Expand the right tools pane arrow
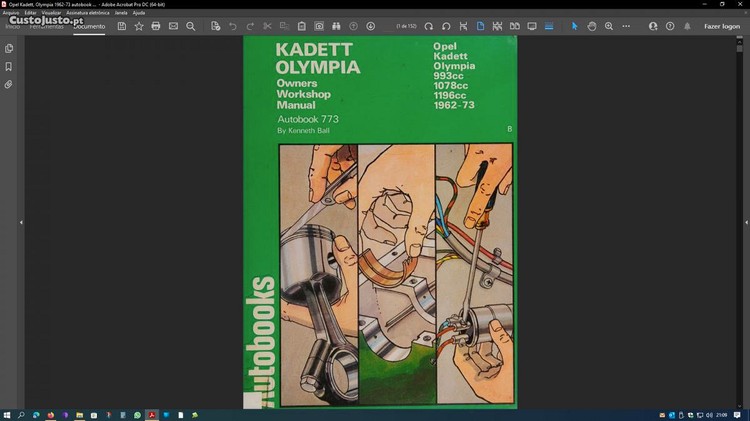The width and height of the screenshot is (750, 421). 729,222
